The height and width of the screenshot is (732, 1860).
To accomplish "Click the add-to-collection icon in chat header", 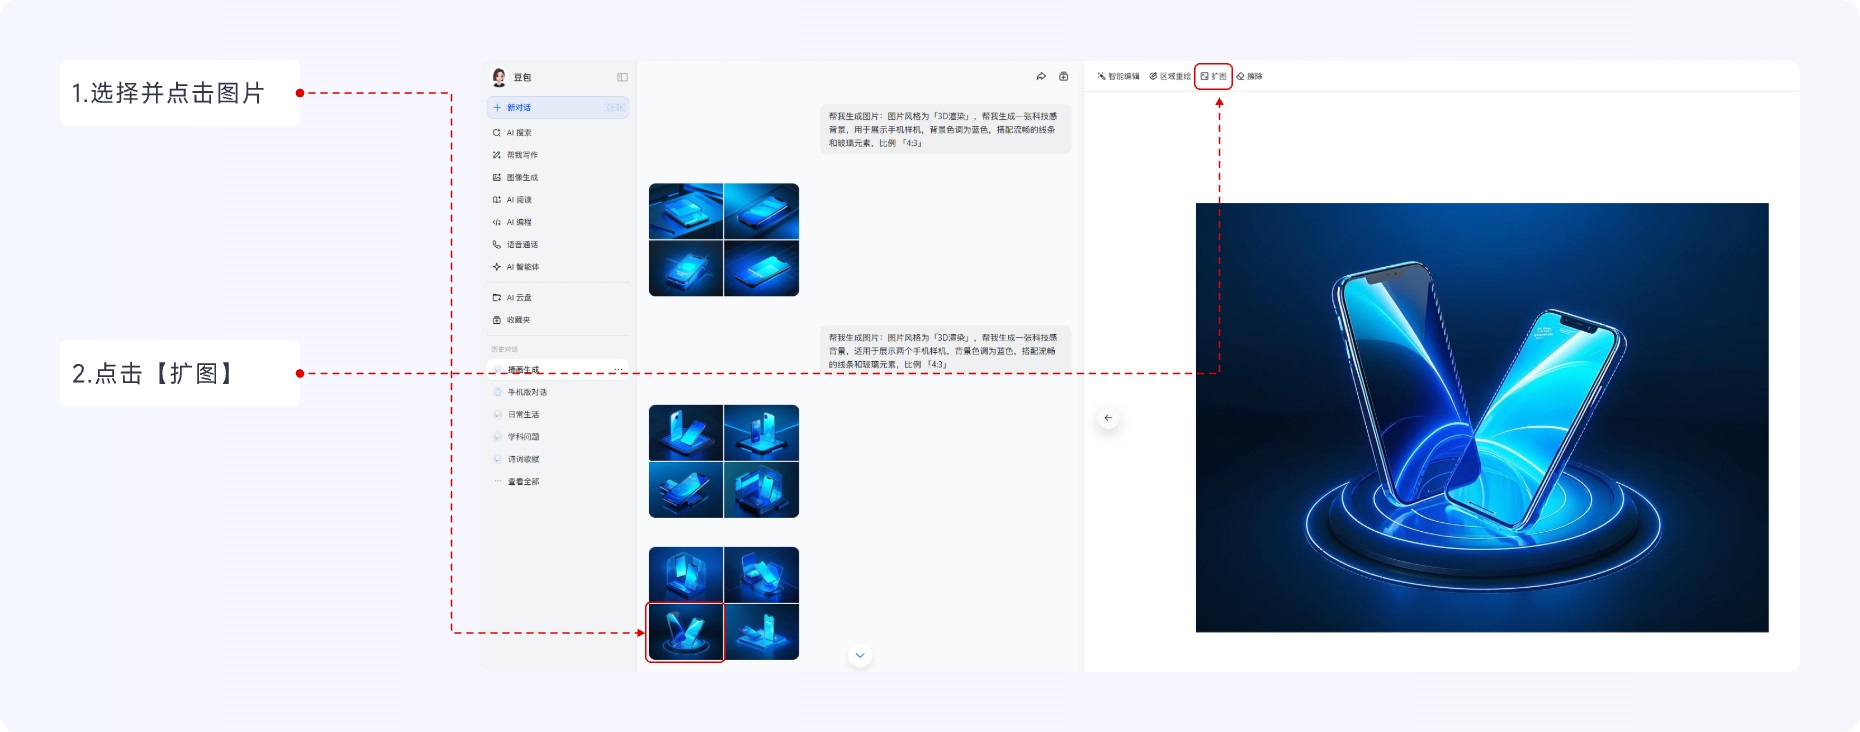I will coord(1064,76).
